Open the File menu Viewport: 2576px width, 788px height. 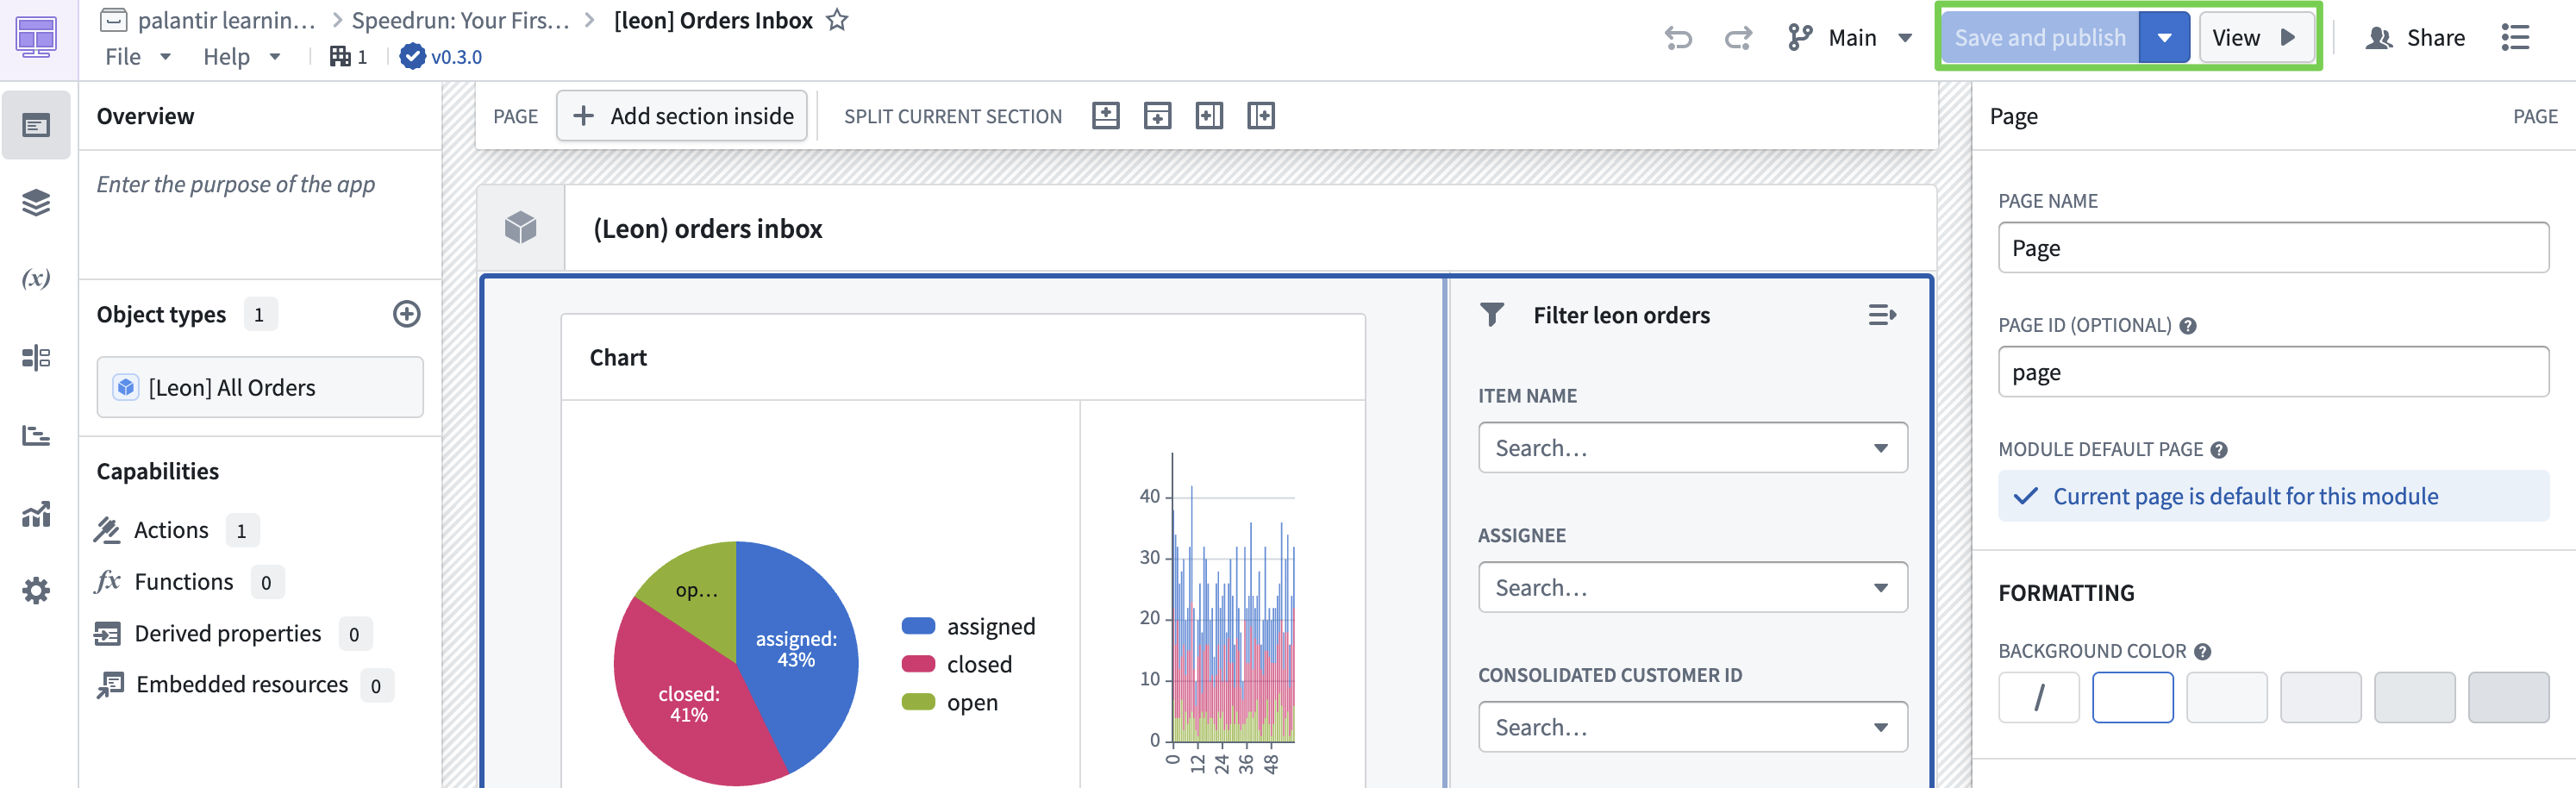point(137,57)
